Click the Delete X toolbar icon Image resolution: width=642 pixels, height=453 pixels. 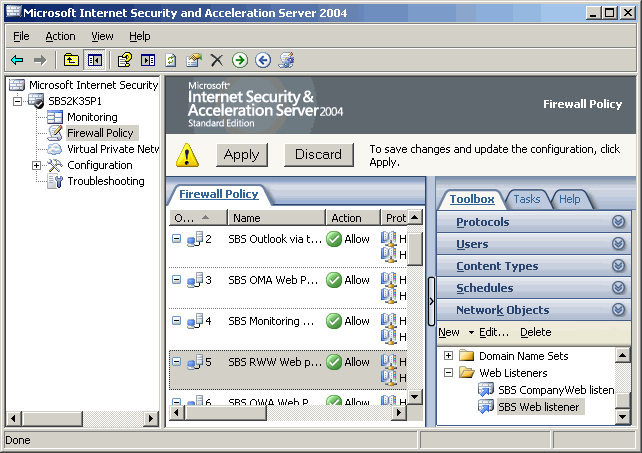click(217, 61)
